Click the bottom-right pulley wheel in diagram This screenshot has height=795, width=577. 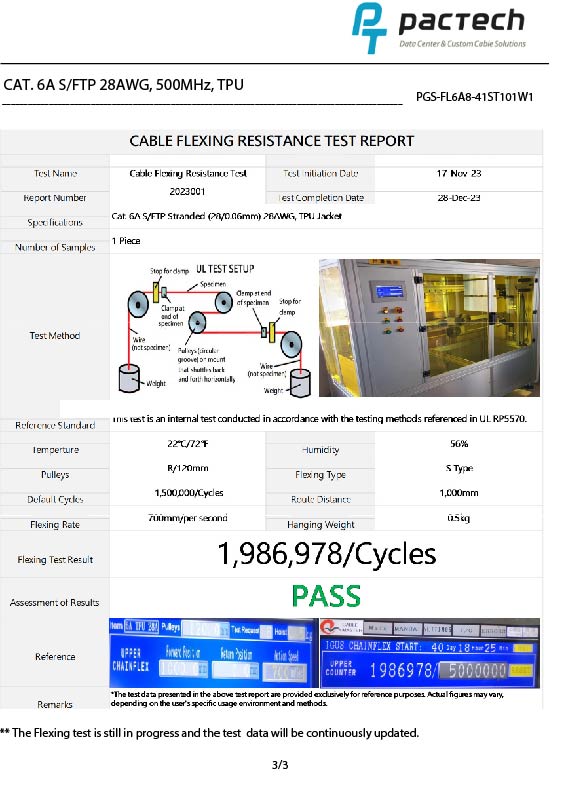pos(291,344)
